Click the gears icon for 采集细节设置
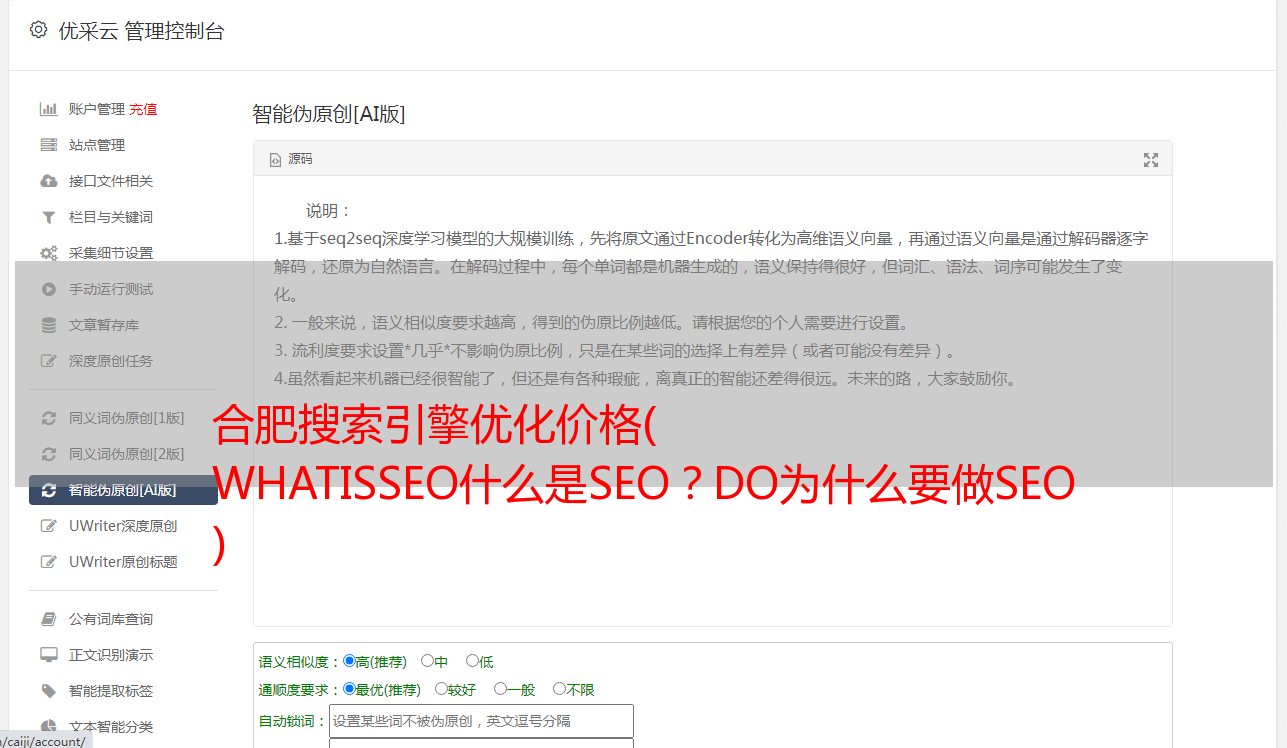This screenshot has height=748, width=1287. pos(48,253)
